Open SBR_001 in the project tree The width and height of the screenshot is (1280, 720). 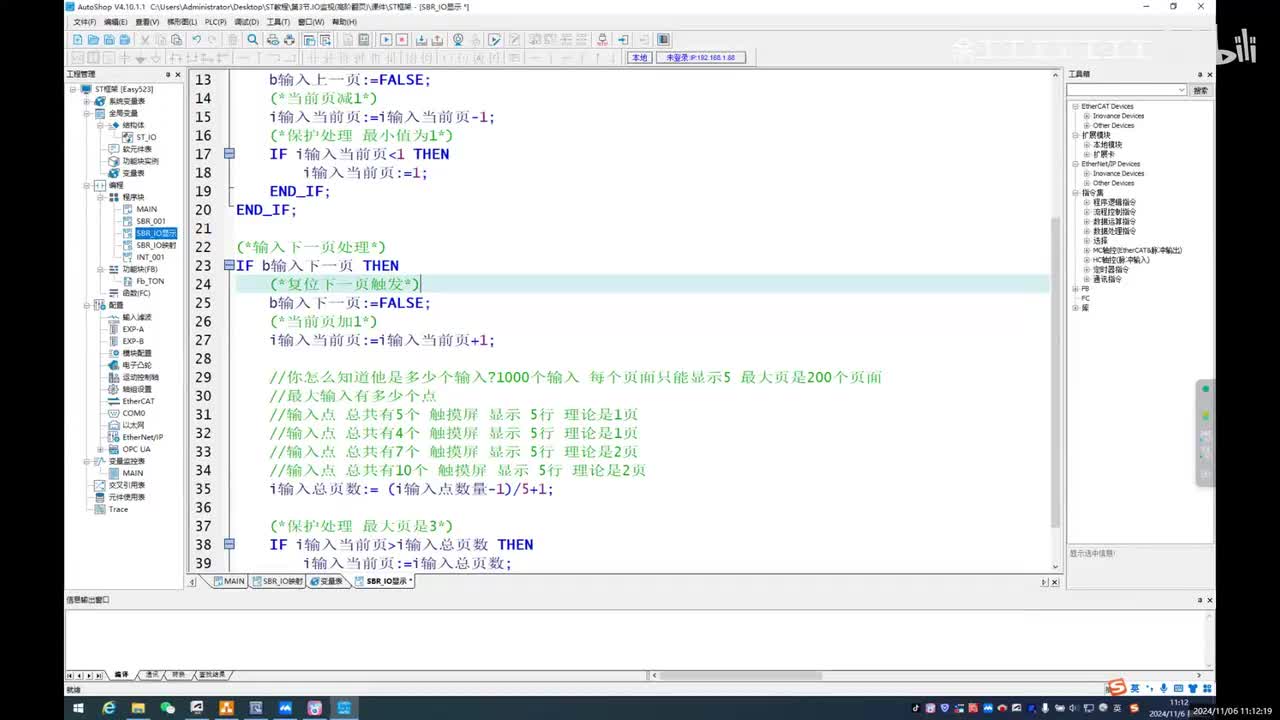pyautogui.click(x=151, y=221)
